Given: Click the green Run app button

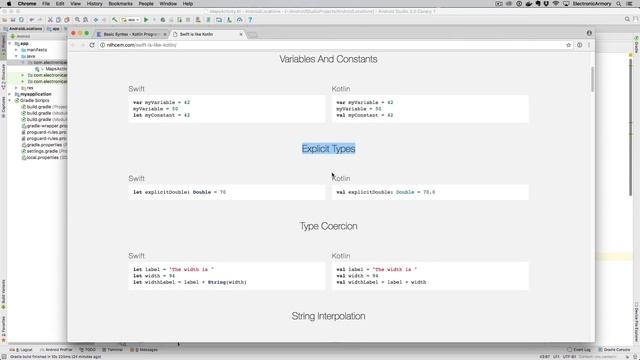Looking at the screenshot, I should pyautogui.click(x=146, y=20).
